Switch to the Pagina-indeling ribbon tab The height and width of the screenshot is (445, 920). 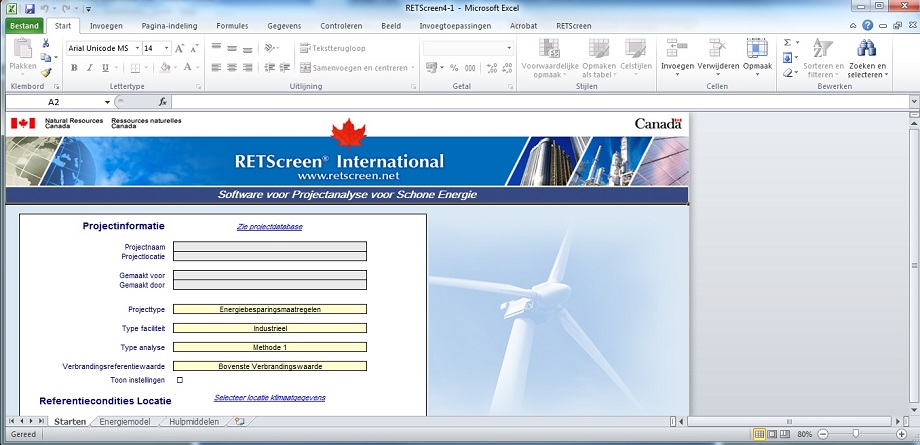[169, 26]
